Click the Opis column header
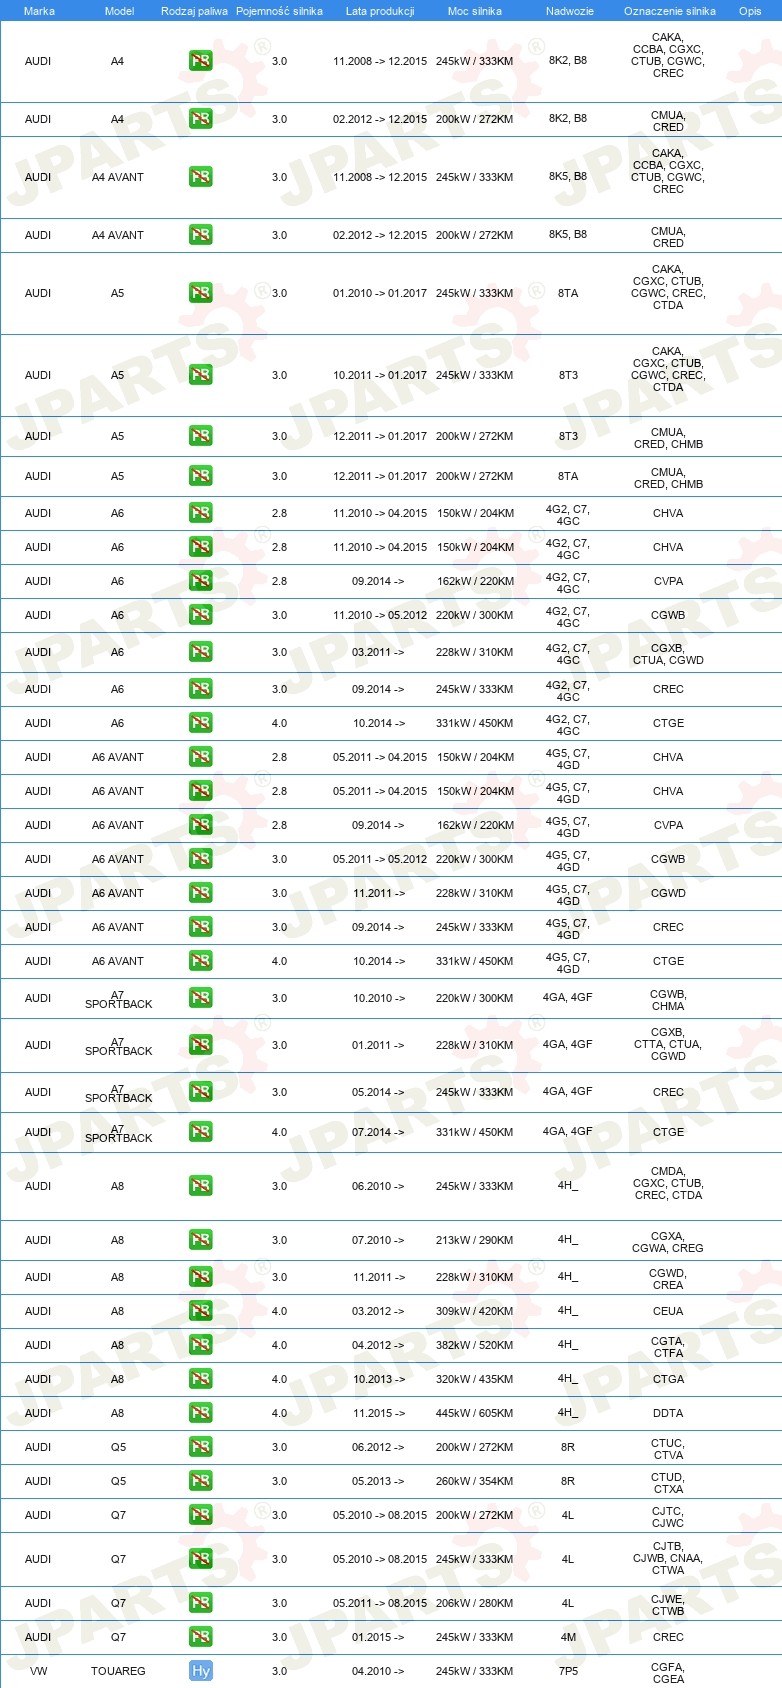Viewport: 782px width, 1688px height. 750,11
